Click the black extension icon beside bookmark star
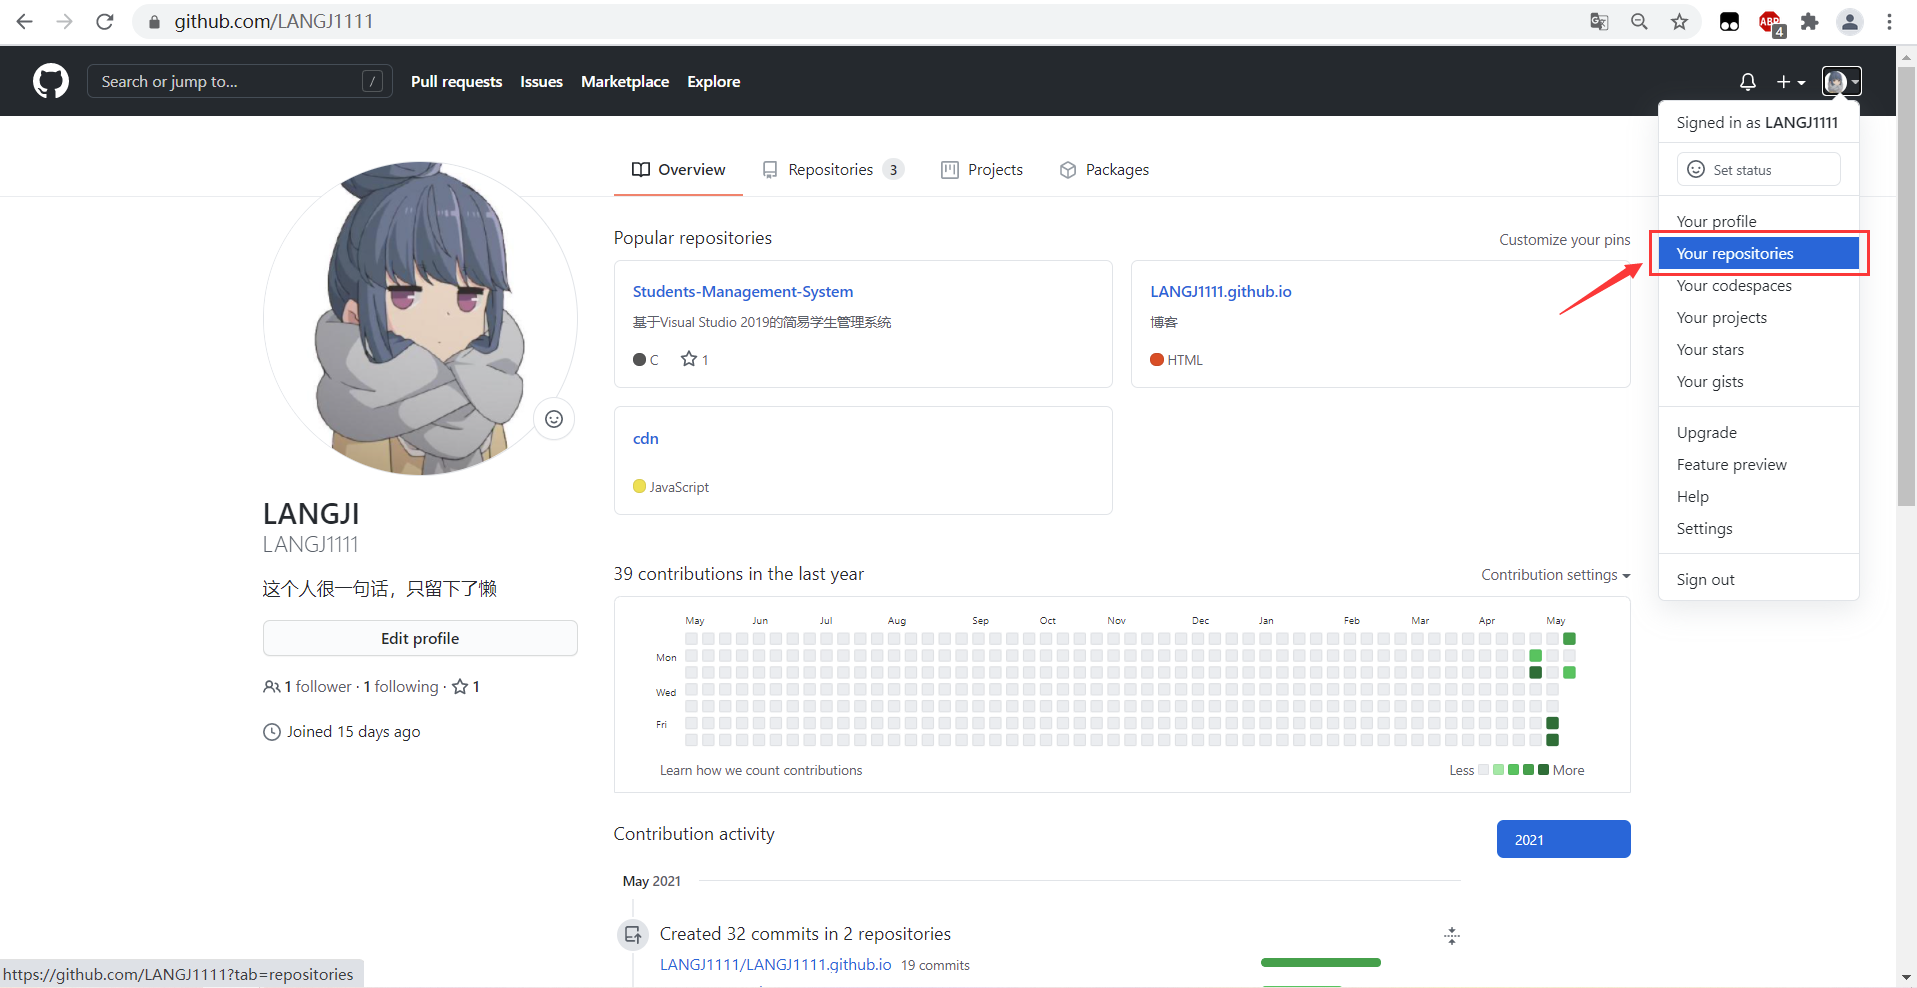The width and height of the screenshot is (1917, 988). click(1729, 21)
